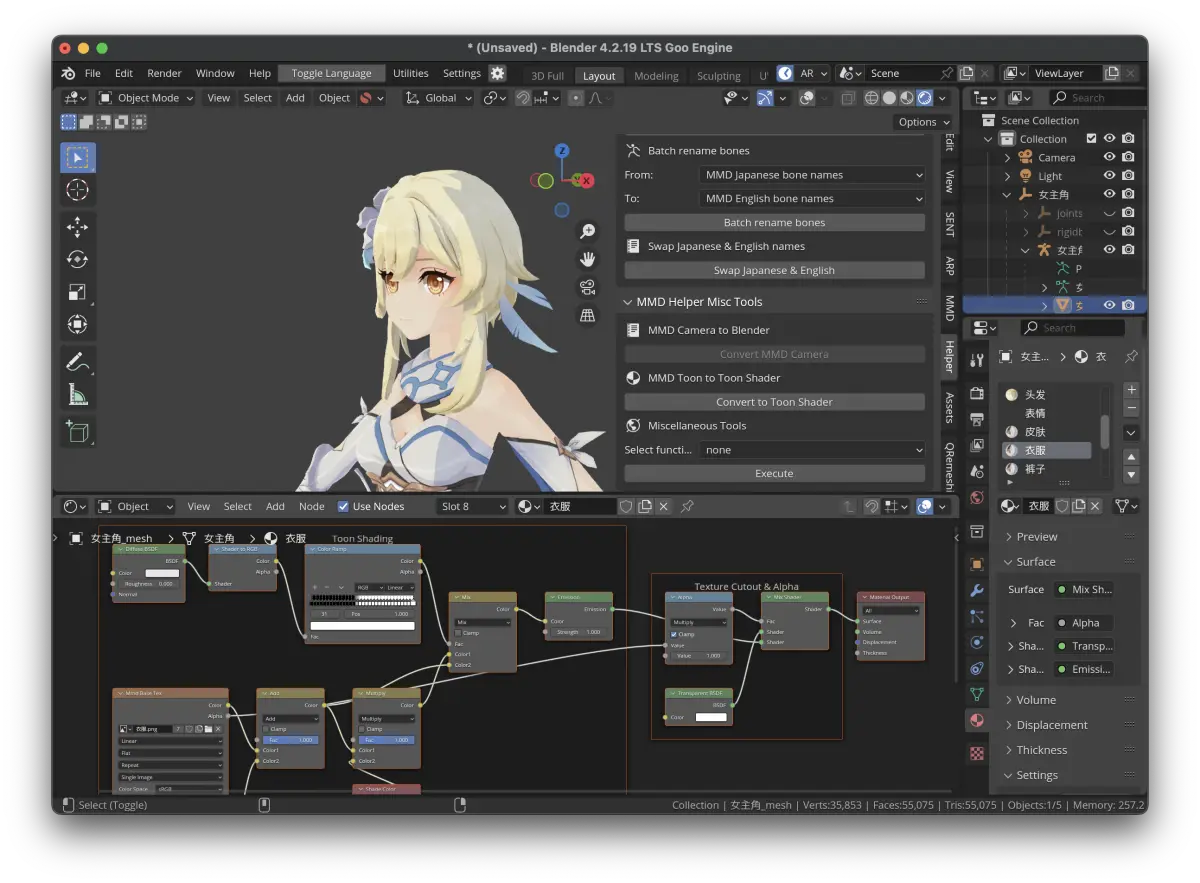Open MMD English bone names dropdown
This screenshot has height=883, width=1200.
point(811,199)
